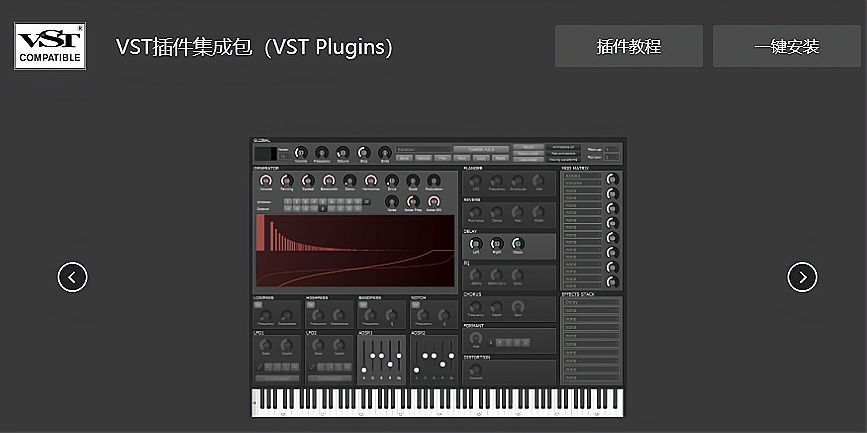Click the Delay Left knob
The width and height of the screenshot is (867, 433).
point(475,244)
